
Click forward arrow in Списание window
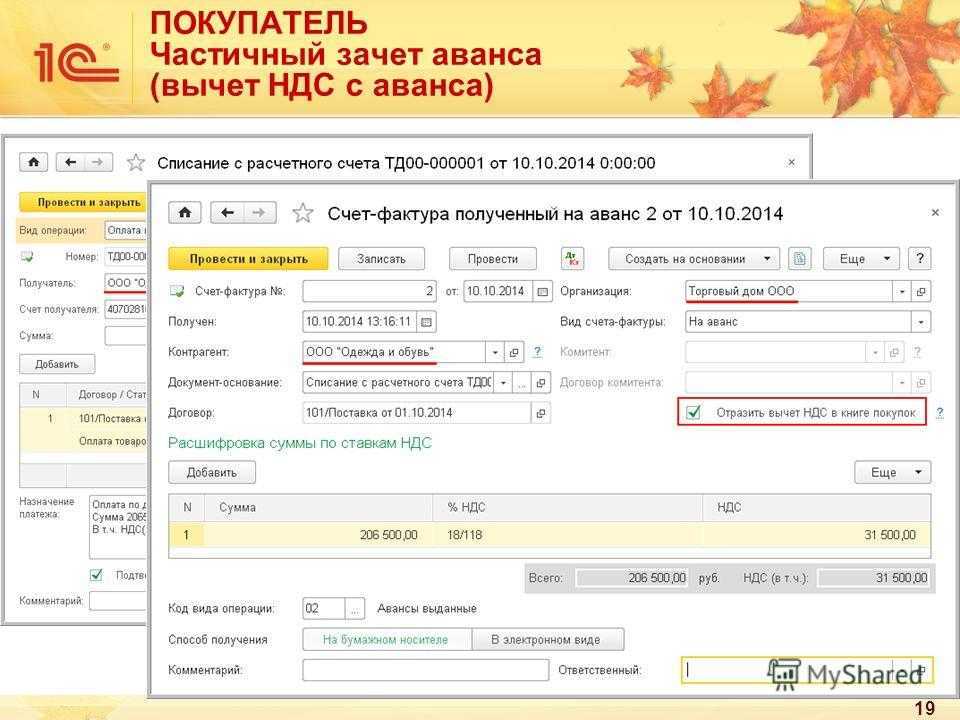[98, 162]
